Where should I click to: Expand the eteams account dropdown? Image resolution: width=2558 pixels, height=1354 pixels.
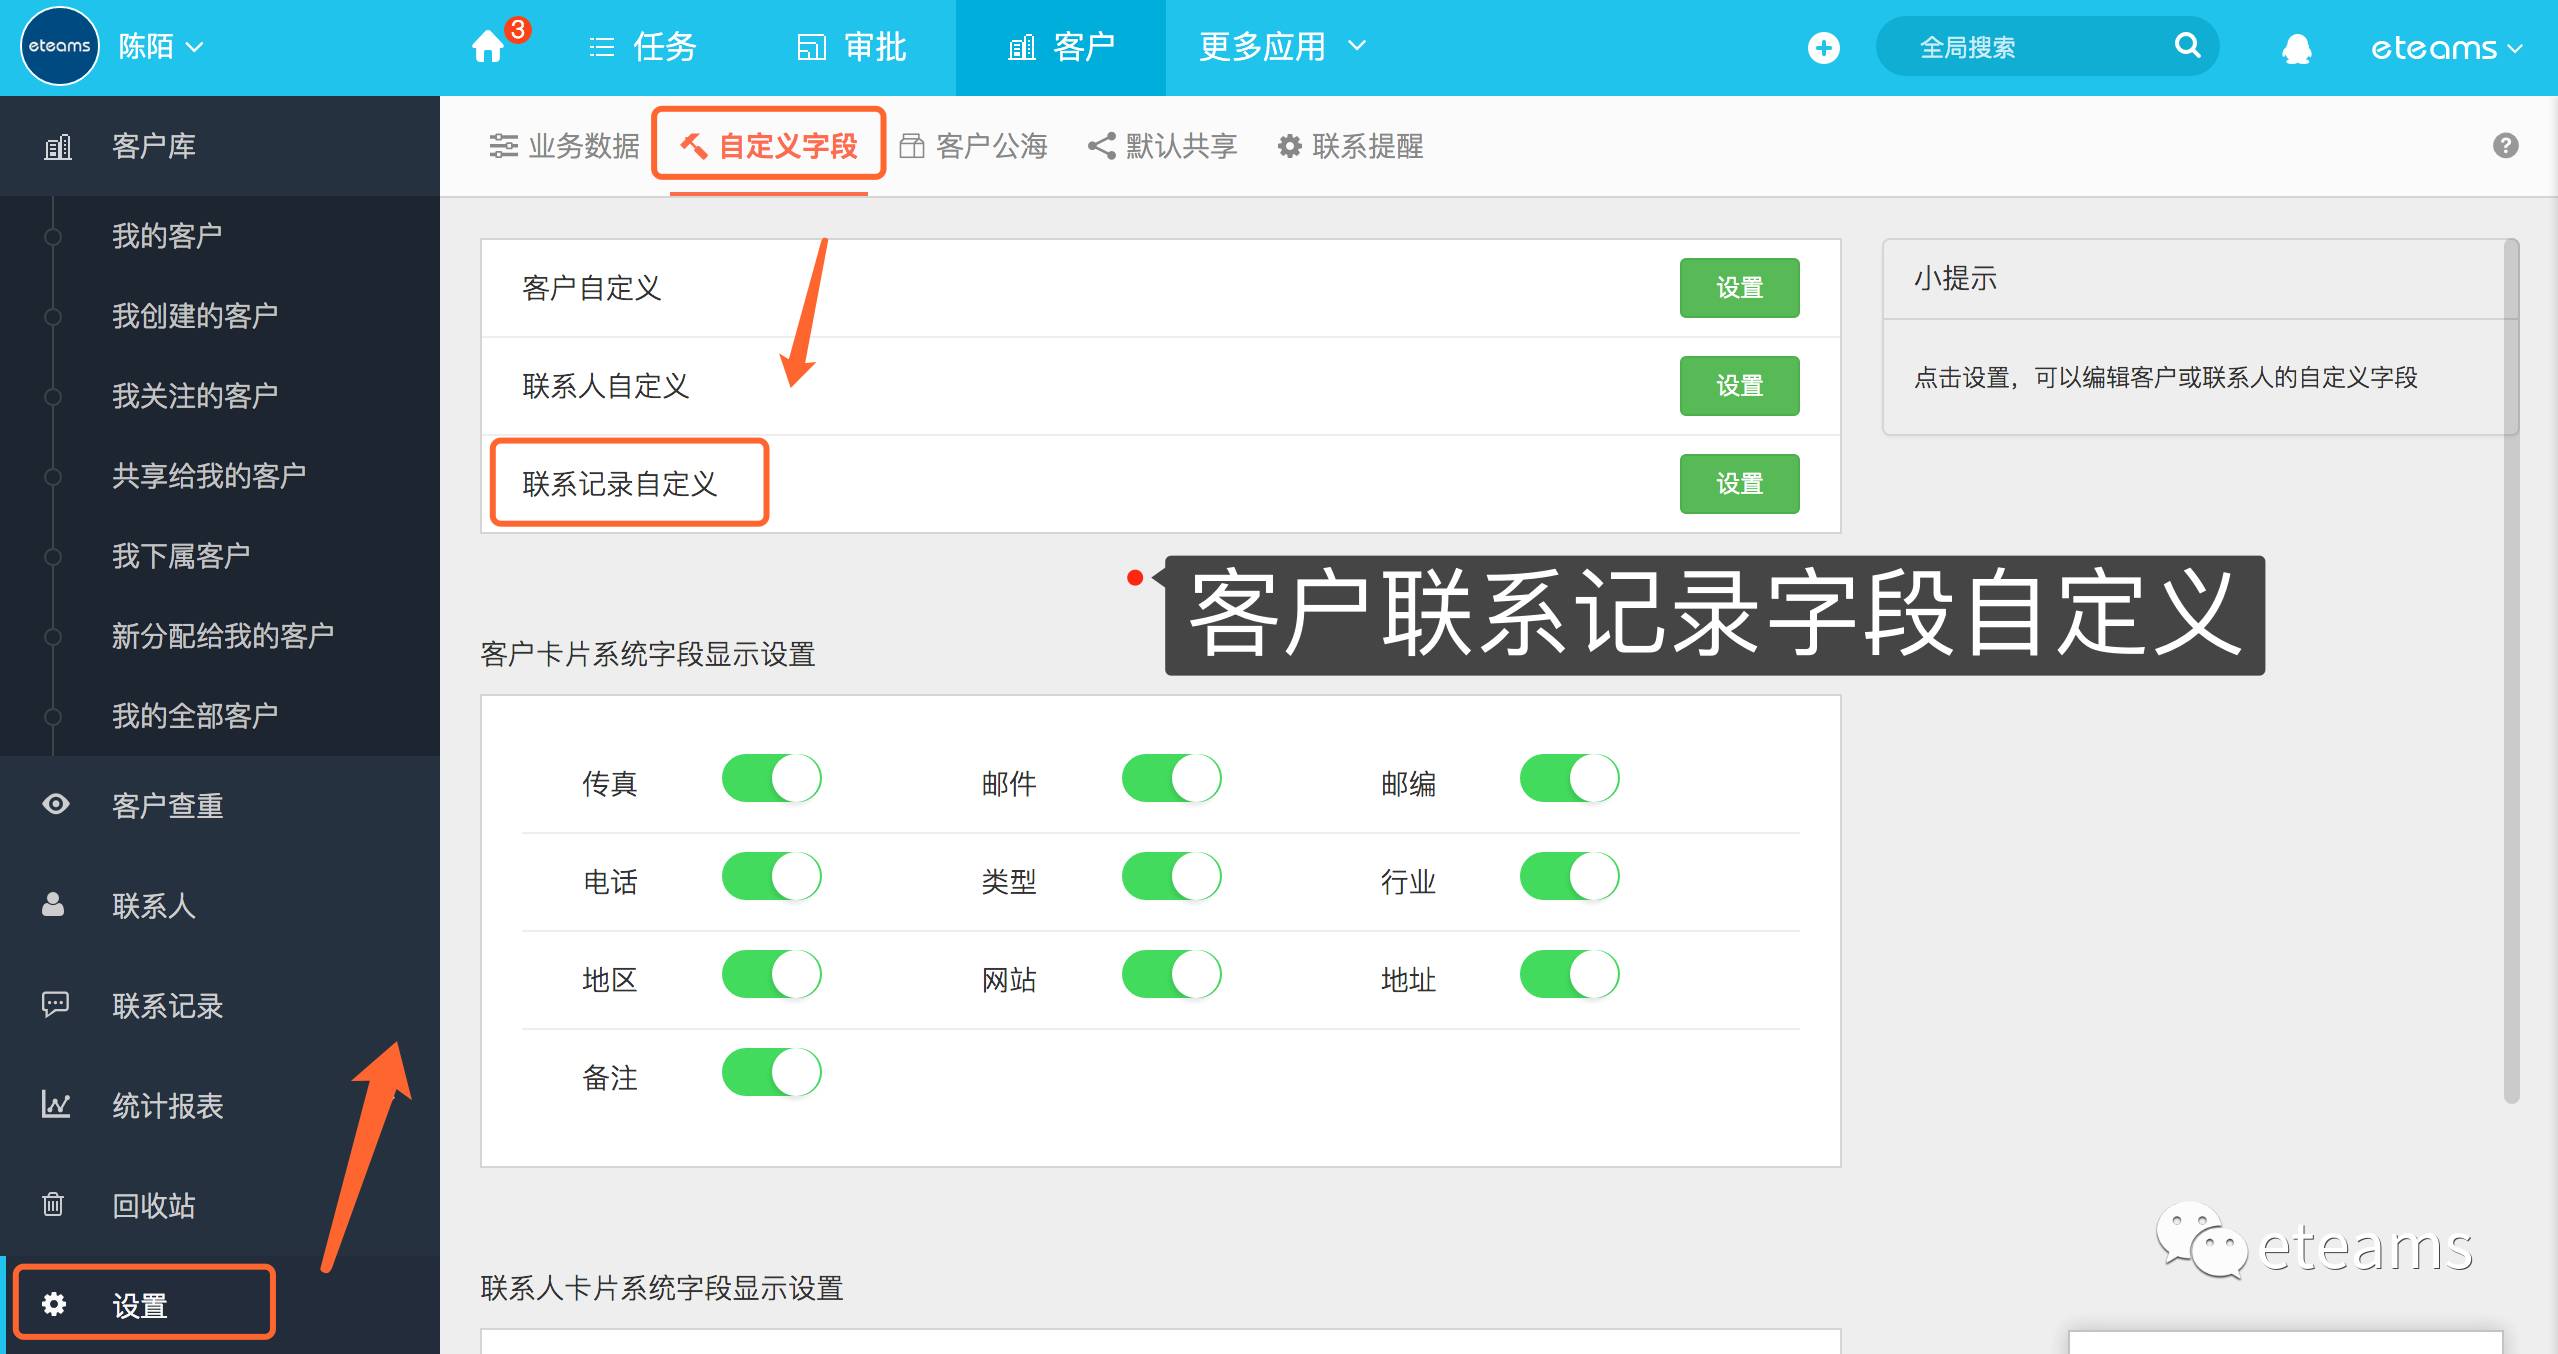2445,47
